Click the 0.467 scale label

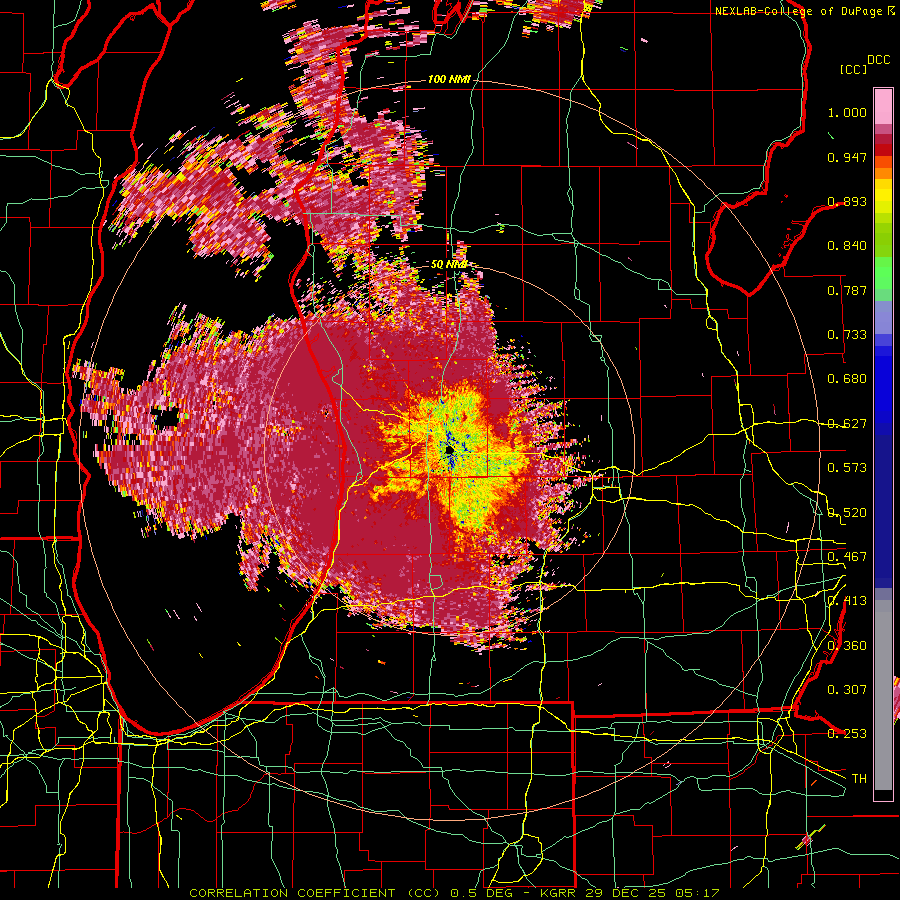click(x=847, y=557)
